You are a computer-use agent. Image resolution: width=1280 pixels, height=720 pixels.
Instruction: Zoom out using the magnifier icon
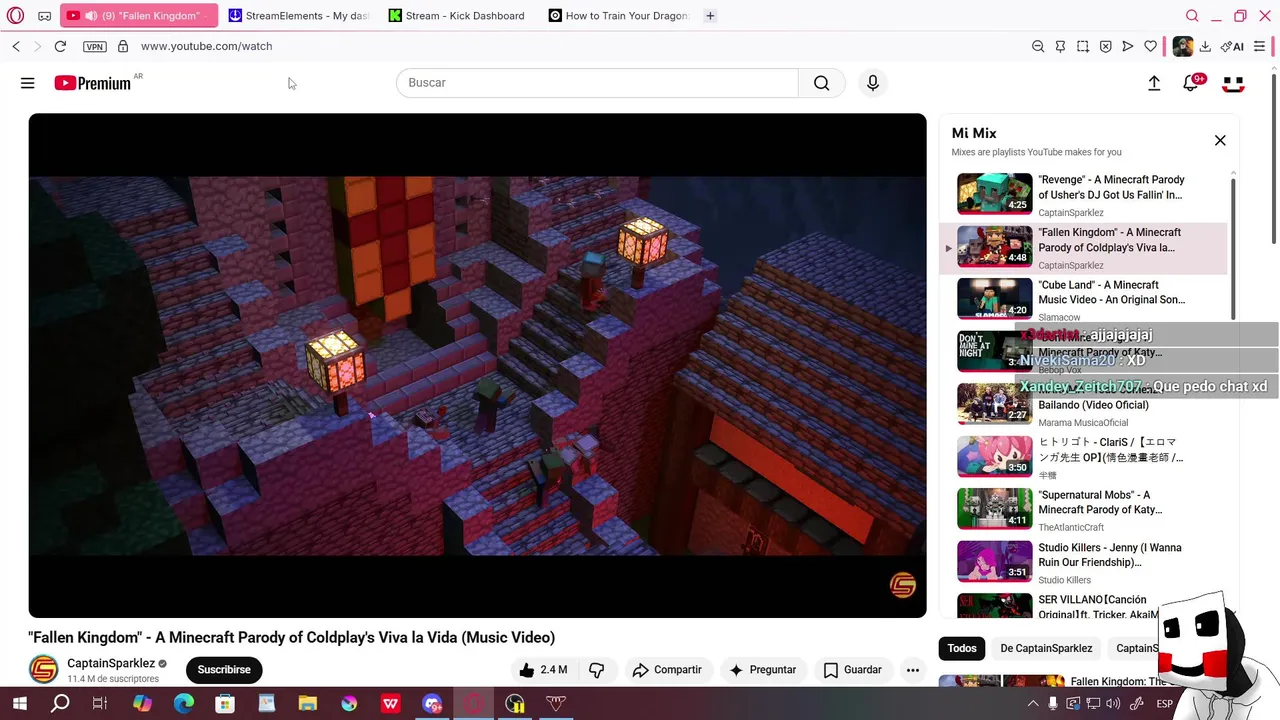[1038, 46]
